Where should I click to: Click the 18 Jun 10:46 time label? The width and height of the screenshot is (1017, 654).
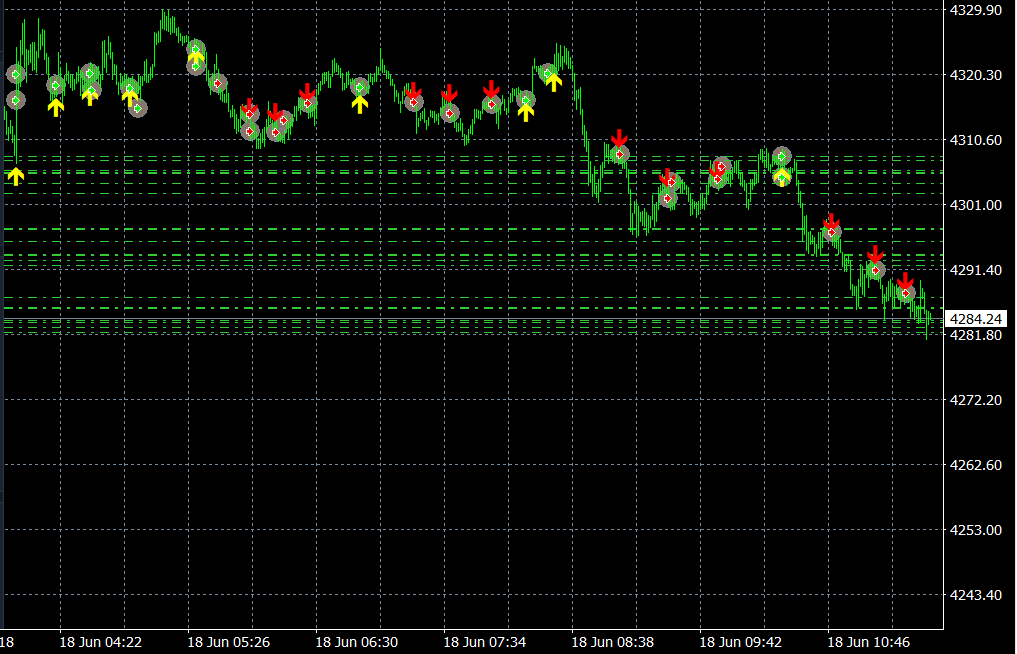[x=868, y=642]
